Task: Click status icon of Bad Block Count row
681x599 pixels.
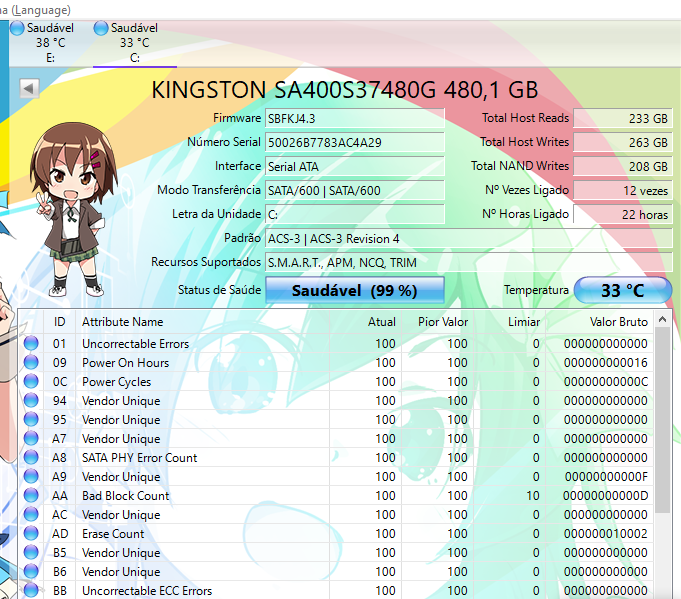Action: (31, 495)
